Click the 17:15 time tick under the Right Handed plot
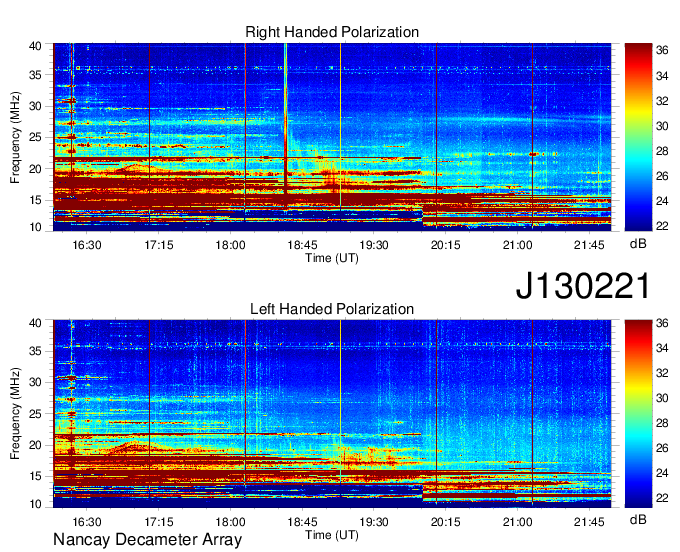Image resolution: width=680 pixels, height=552 pixels. [x=159, y=245]
